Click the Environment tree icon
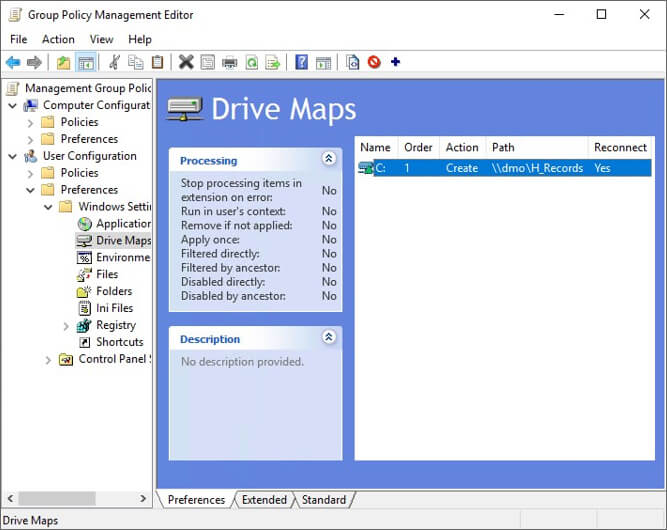The image size is (667, 530). 84,257
